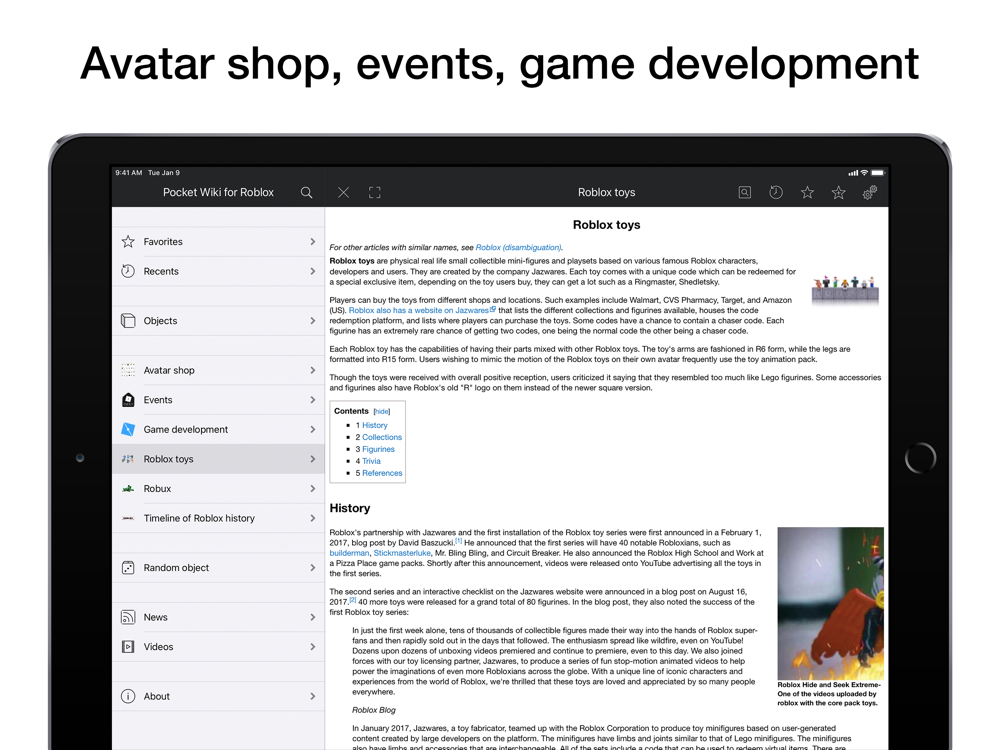Image resolution: width=1000 pixels, height=750 pixels.
Task: Expand Favorites row chevron
Action: point(312,242)
